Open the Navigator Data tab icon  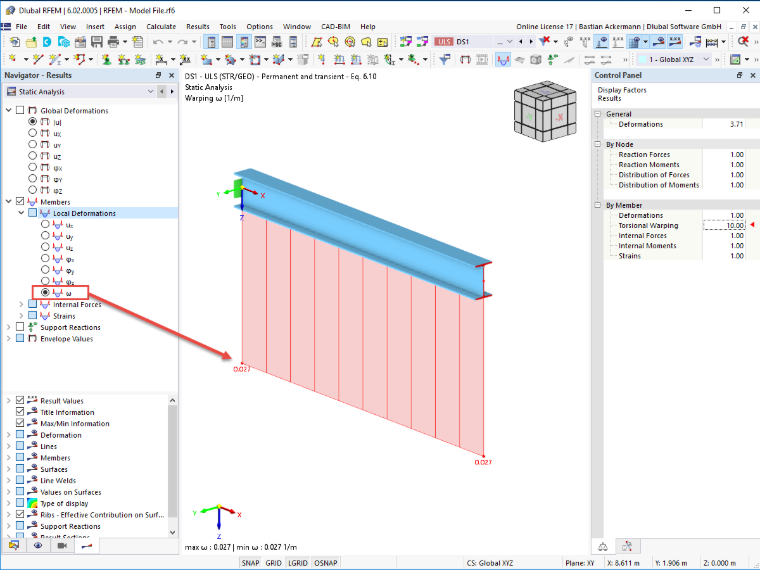tap(14, 545)
